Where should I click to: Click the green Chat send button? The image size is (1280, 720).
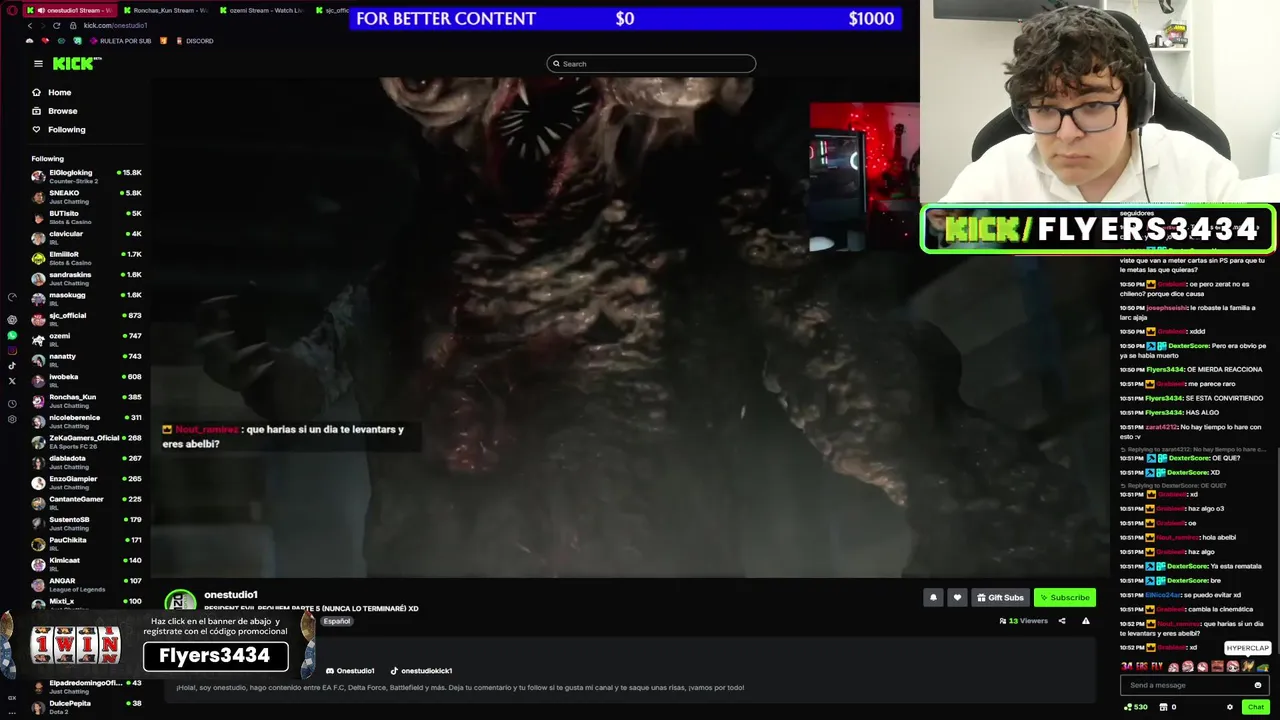[1256, 707]
